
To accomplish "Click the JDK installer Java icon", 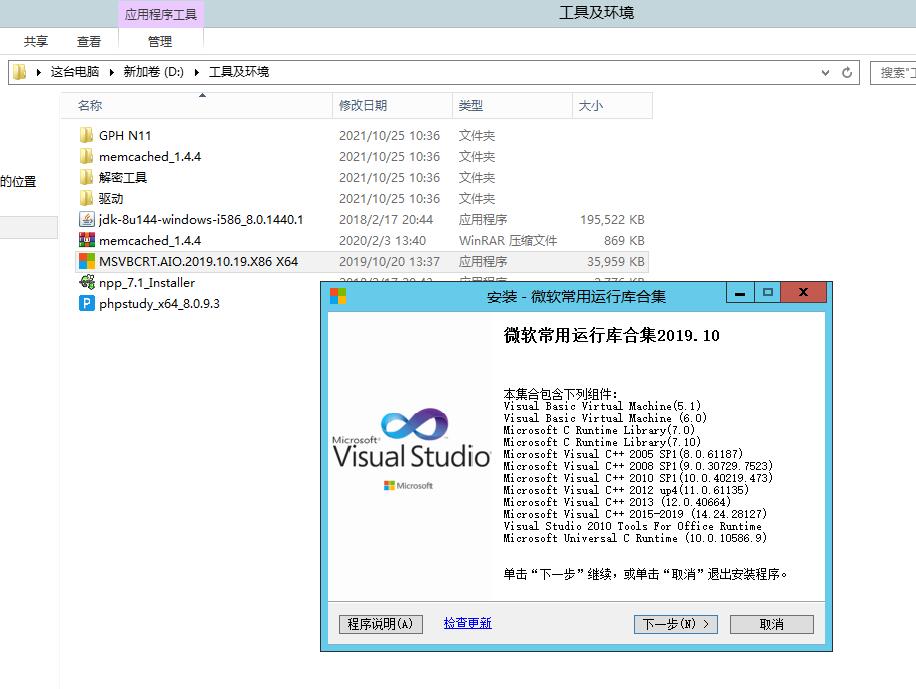I will 86,220.
